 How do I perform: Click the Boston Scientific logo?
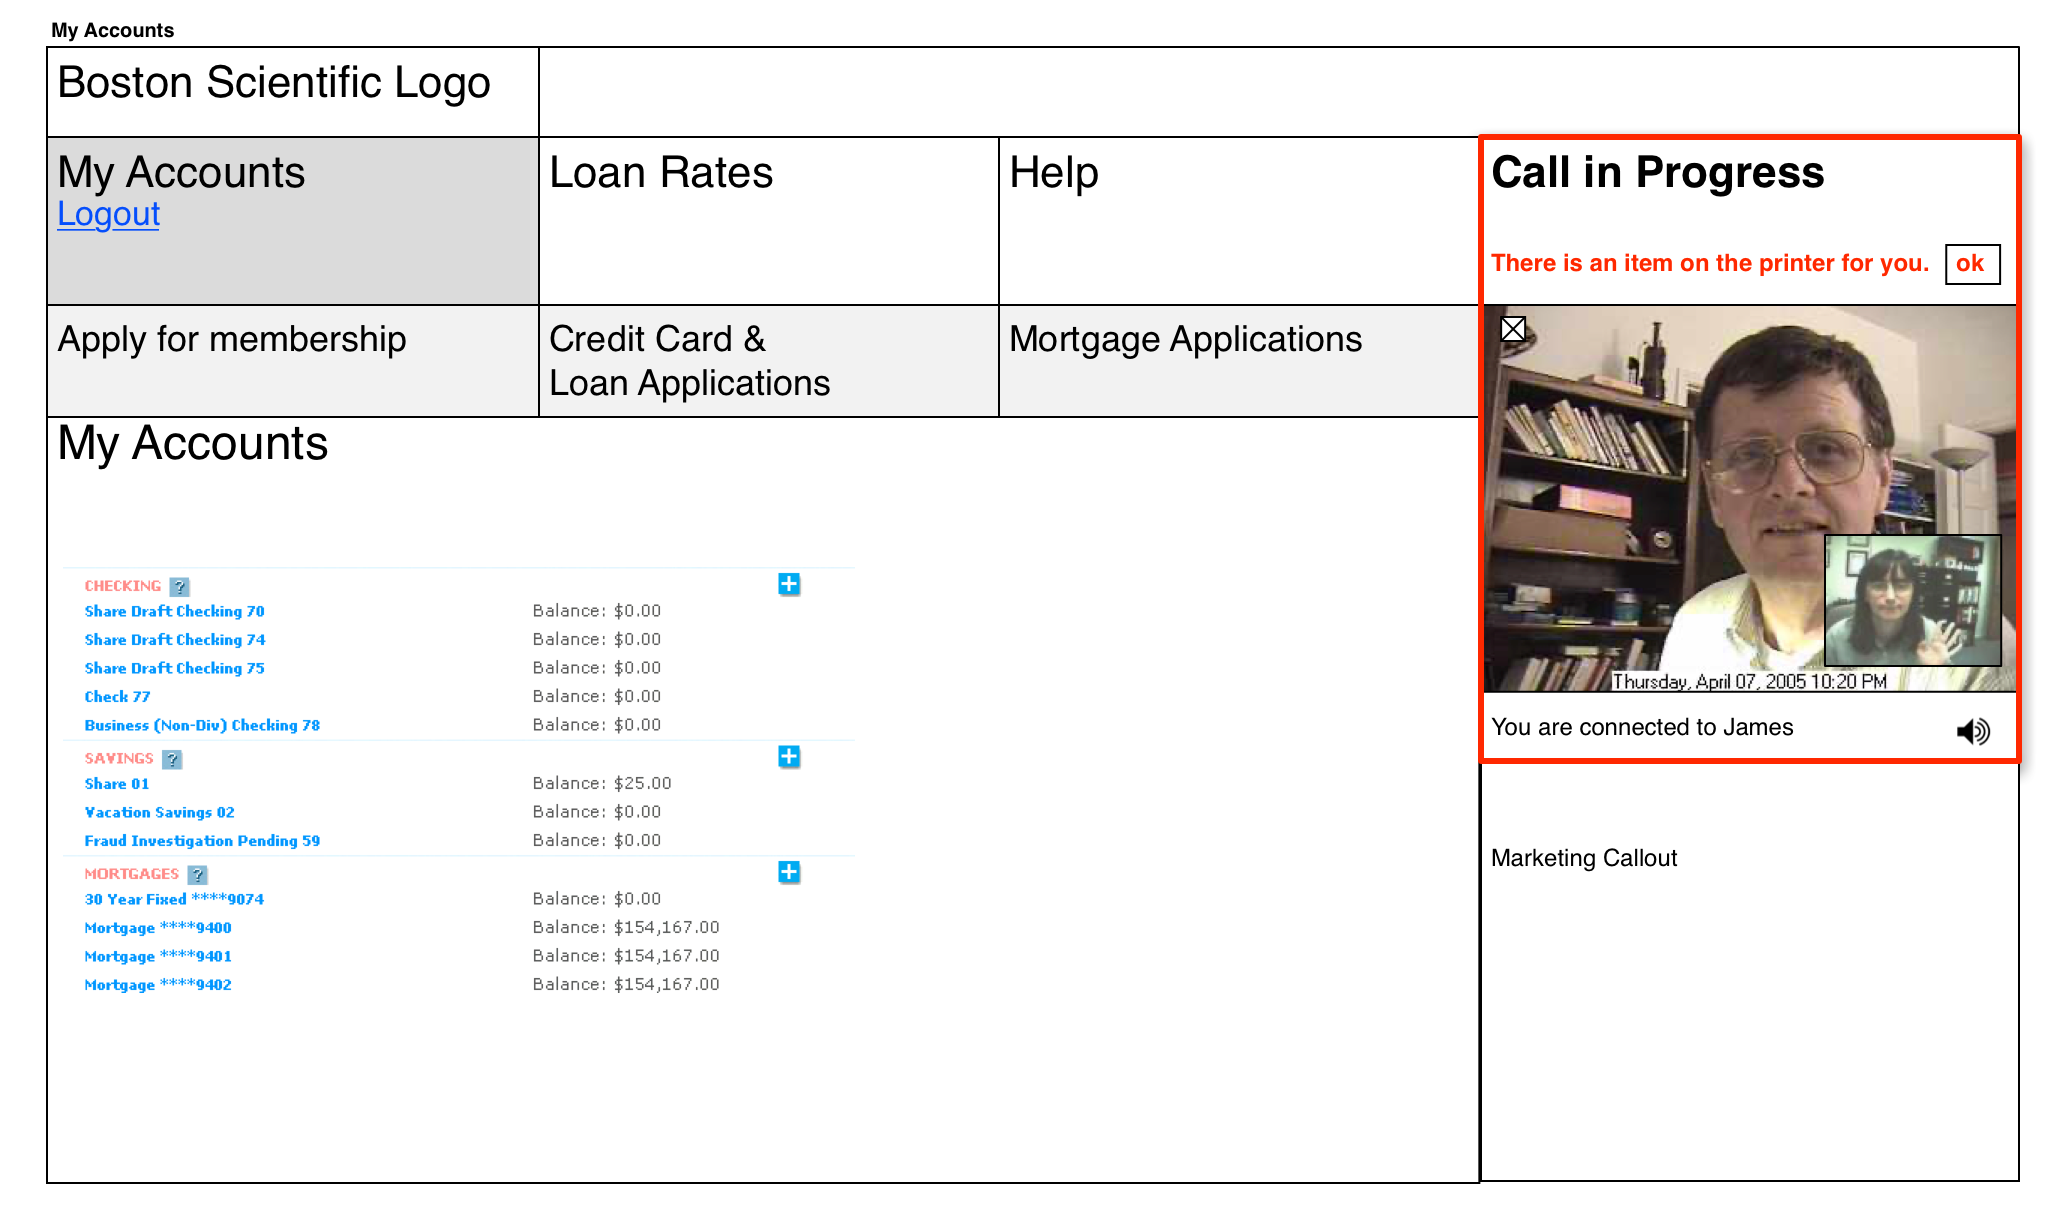(273, 84)
